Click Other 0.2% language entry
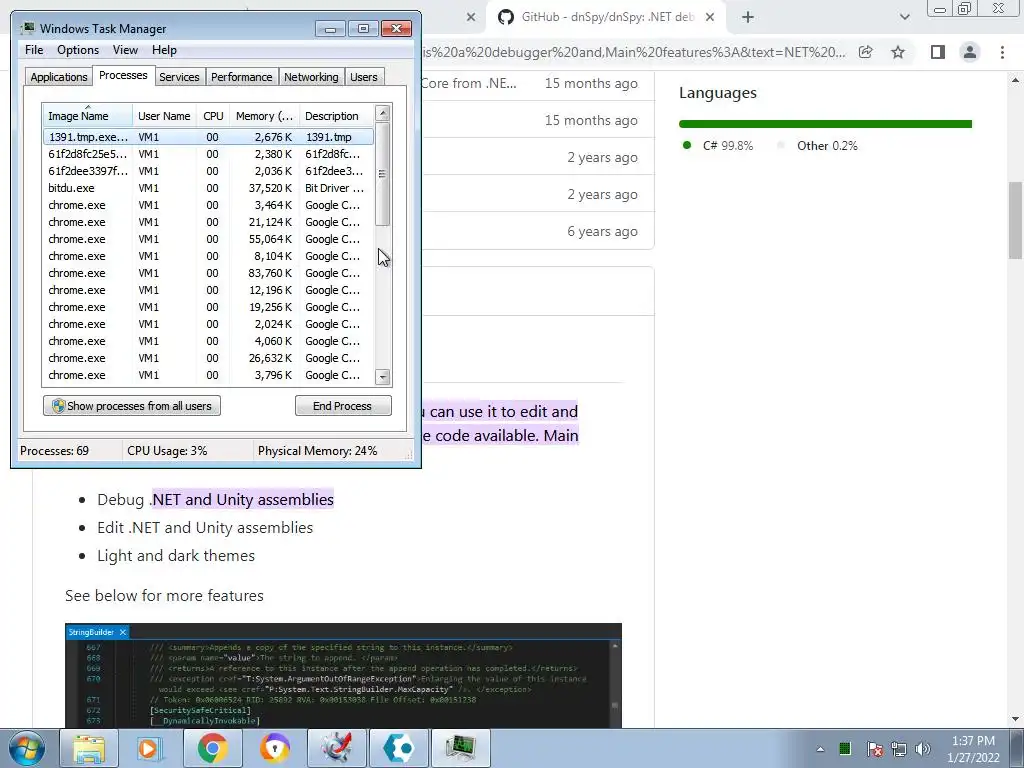This screenshot has height=768, width=1024. (818, 146)
